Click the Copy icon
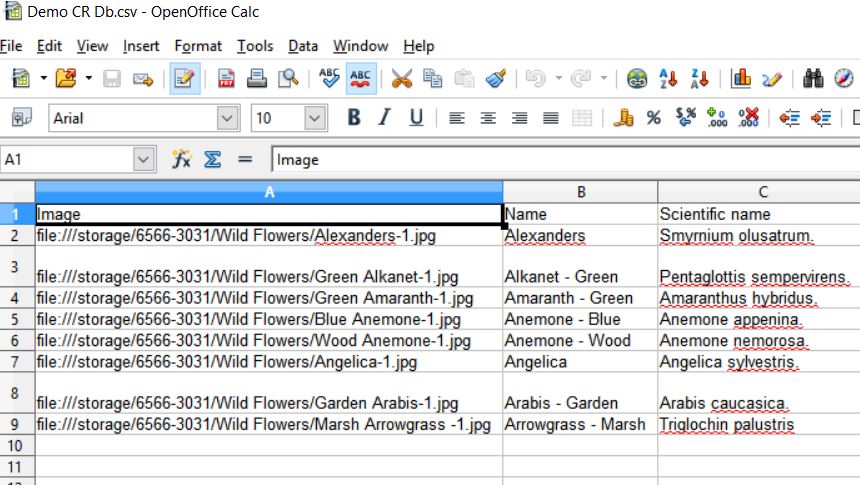Image resolution: width=860 pixels, height=485 pixels. click(433, 78)
